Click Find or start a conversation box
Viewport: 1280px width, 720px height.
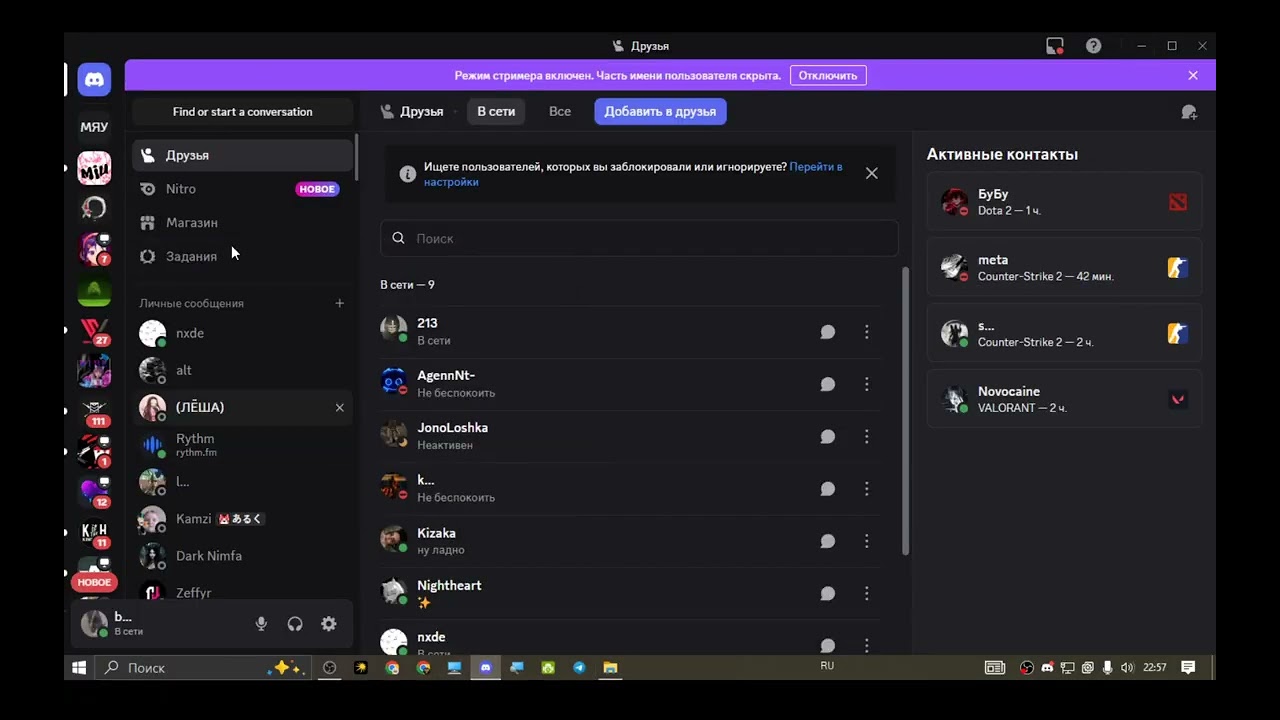pyautogui.click(x=243, y=112)
